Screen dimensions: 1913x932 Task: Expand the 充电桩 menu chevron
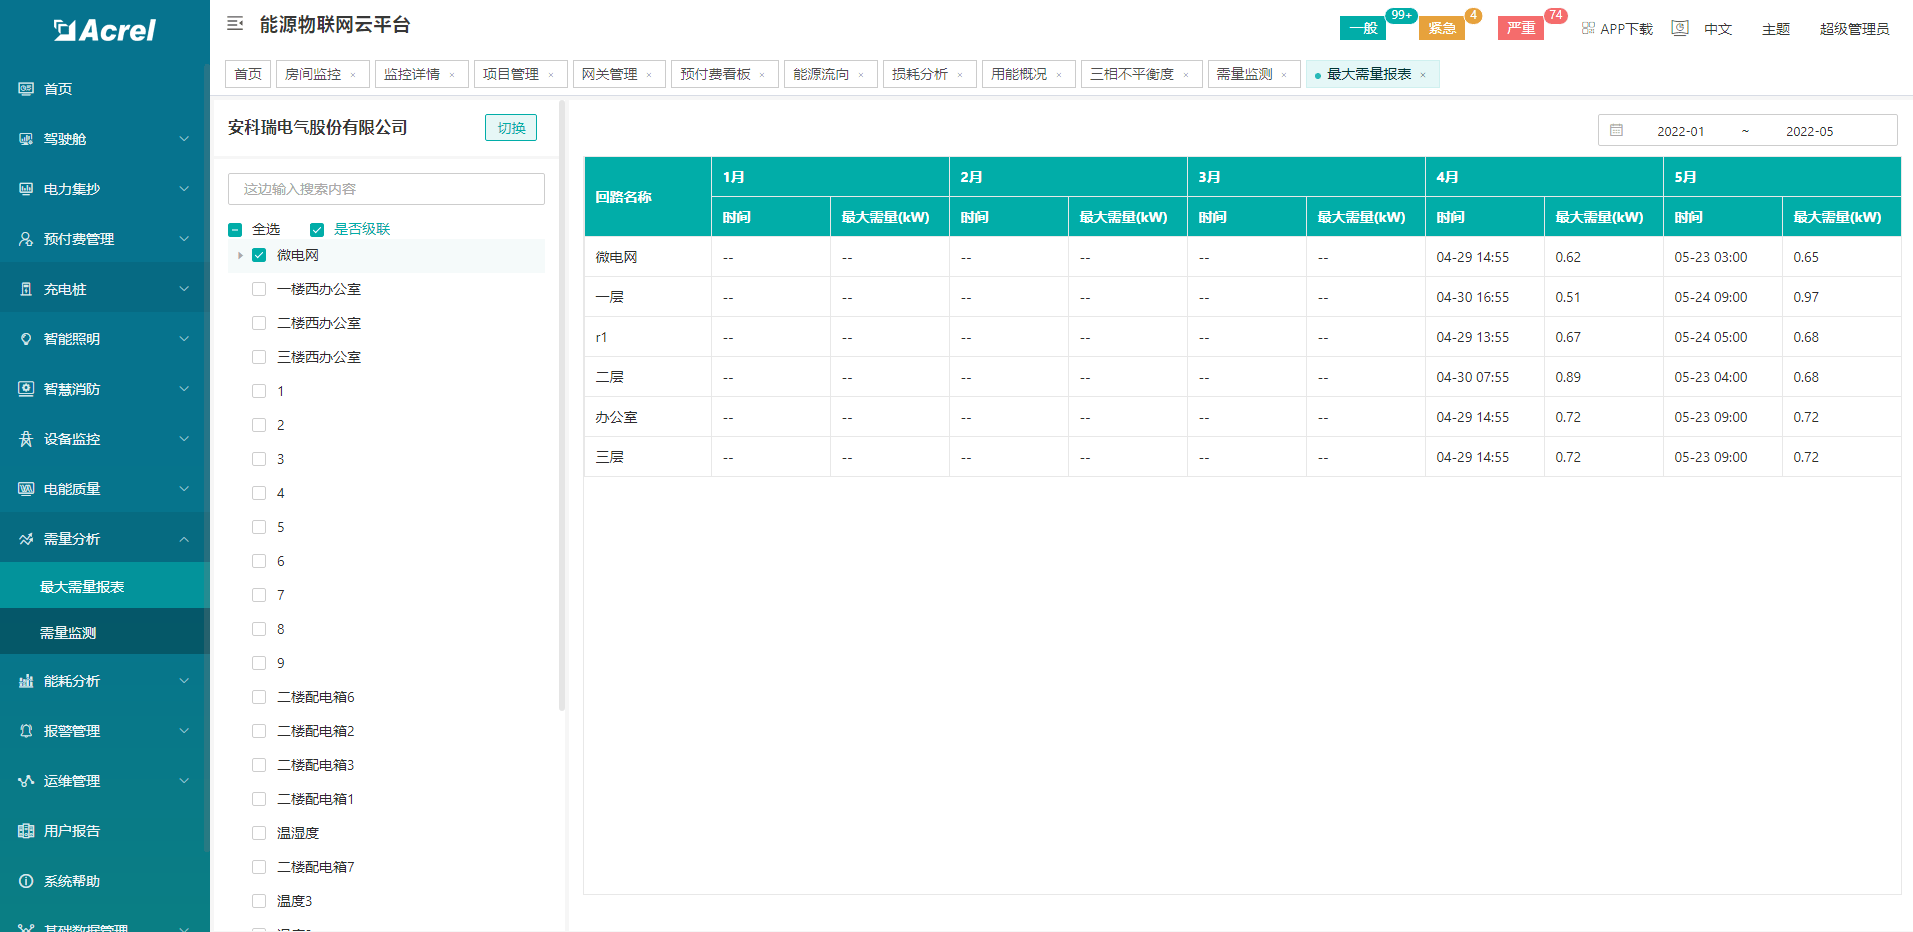click(x=184, y=289)
